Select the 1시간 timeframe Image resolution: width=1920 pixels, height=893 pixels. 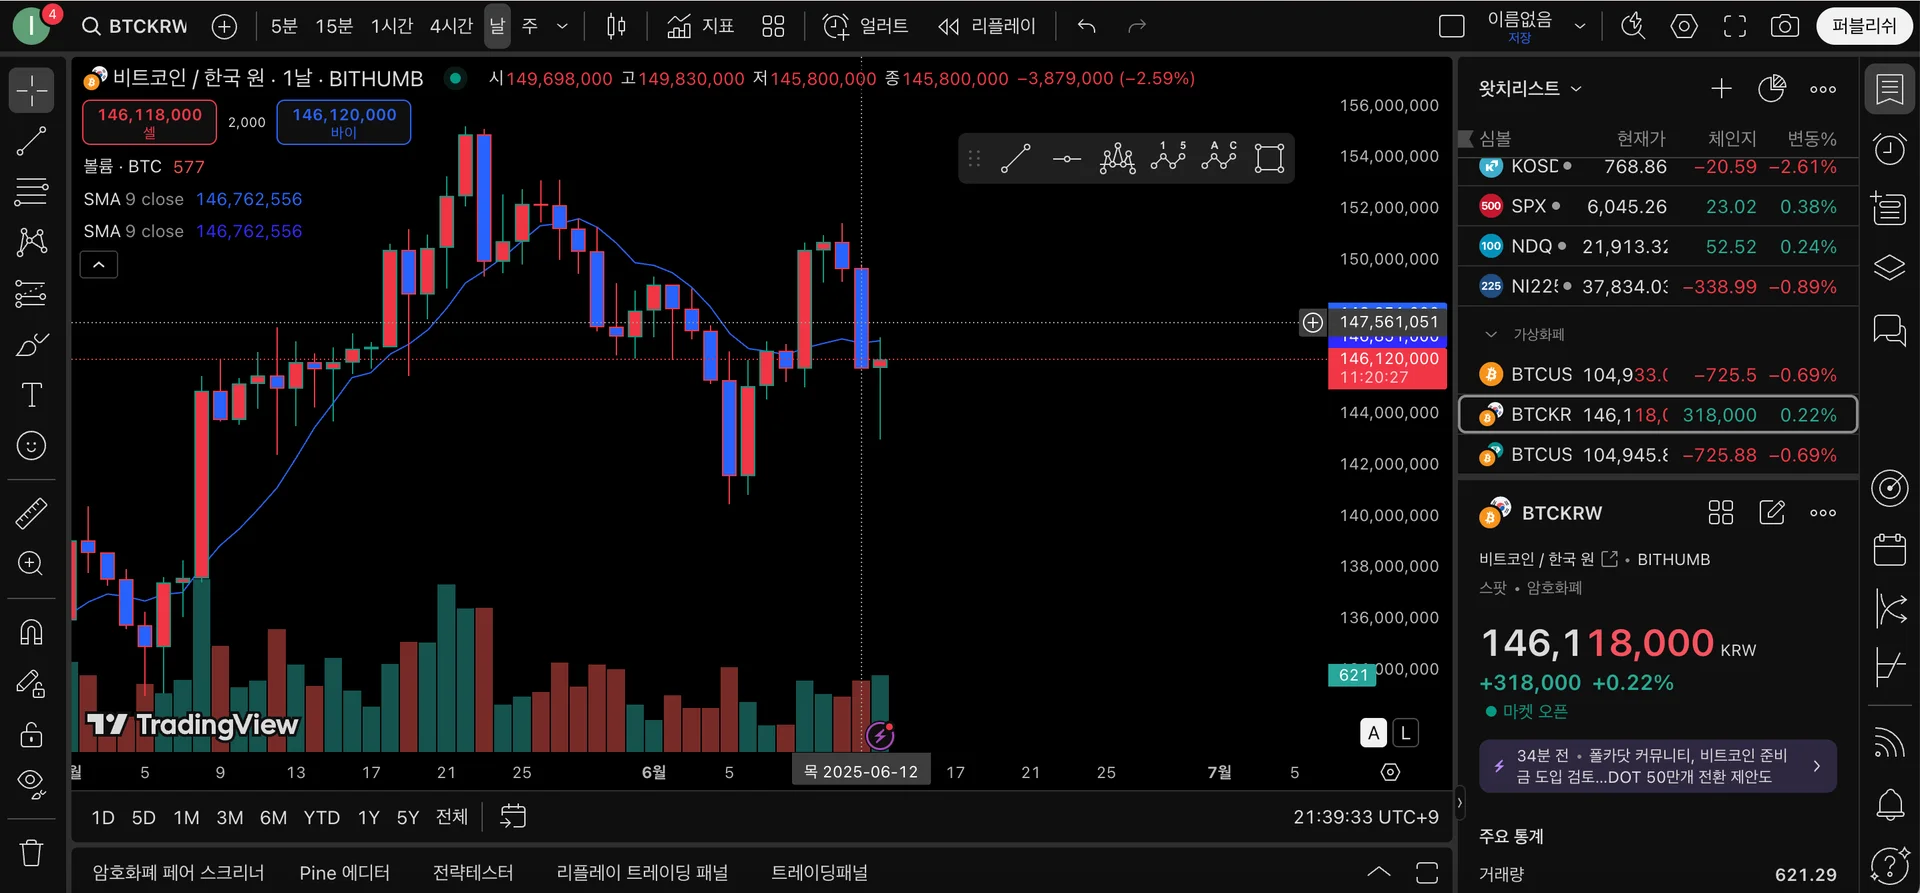392,26
